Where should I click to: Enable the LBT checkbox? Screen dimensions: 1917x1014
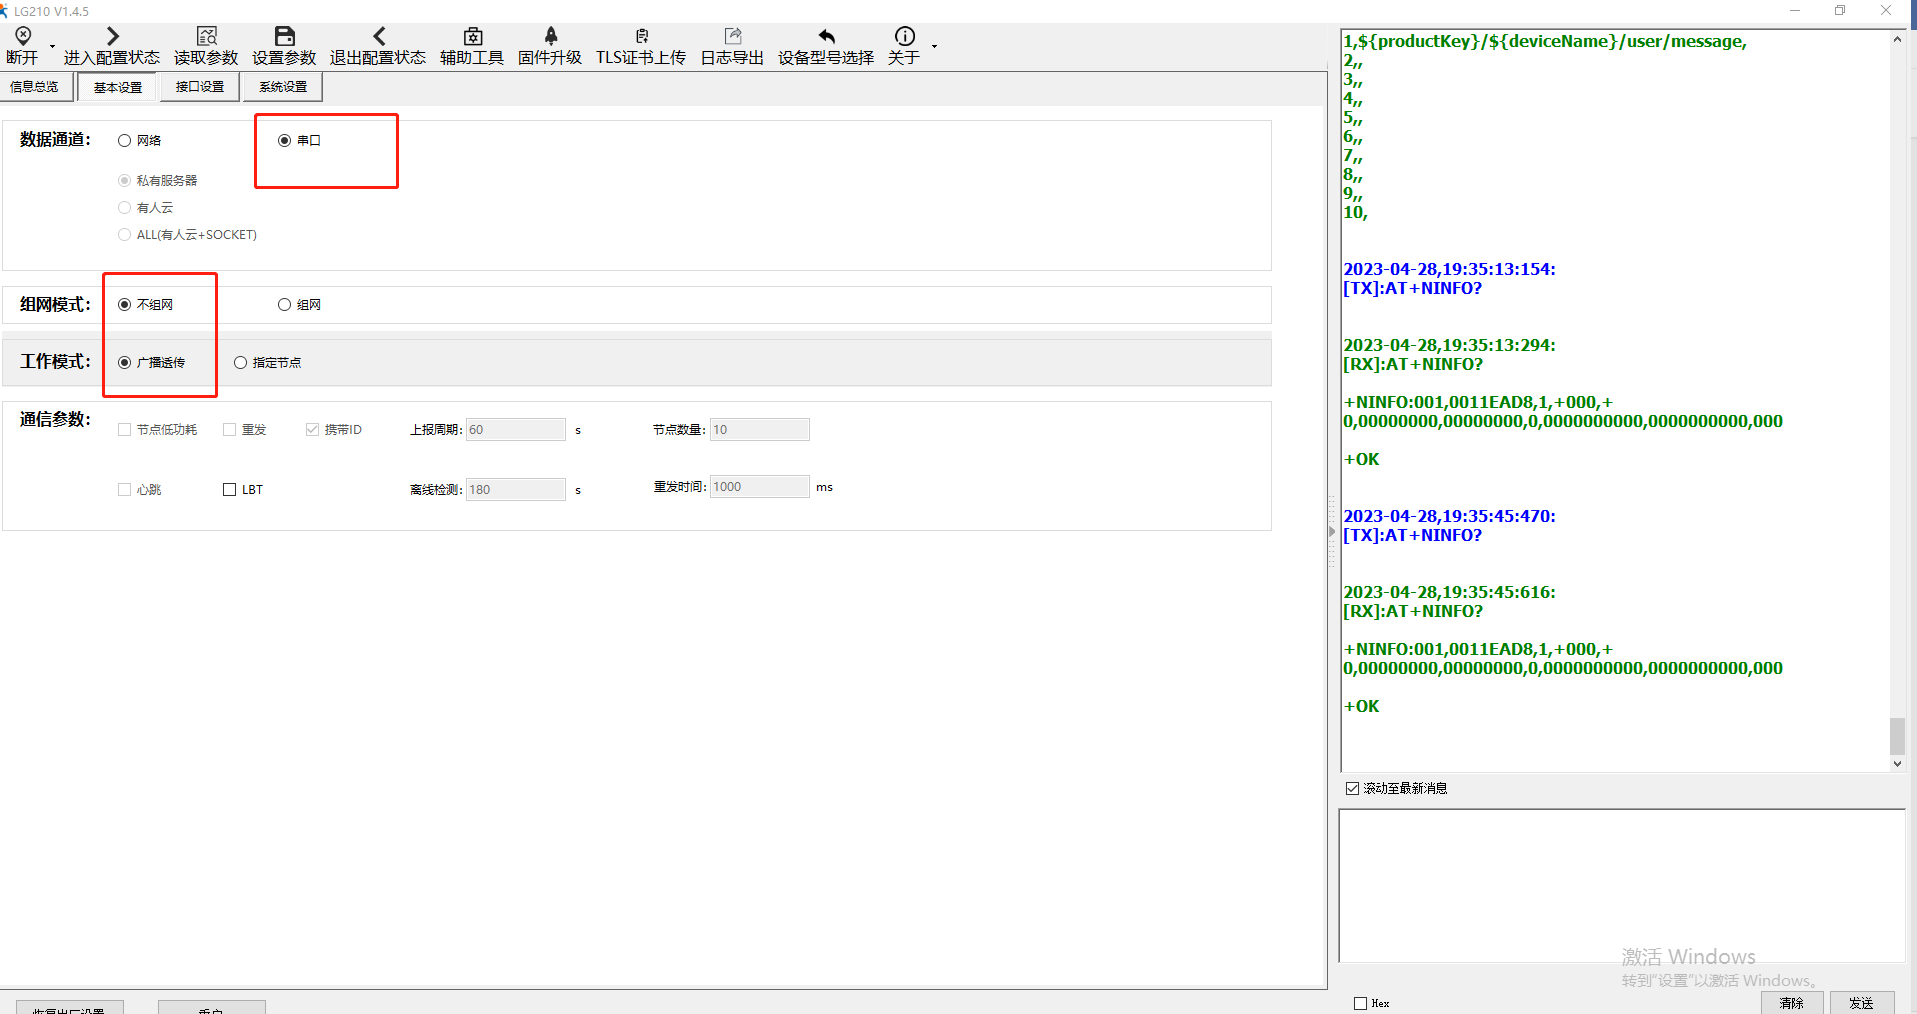click(x=230, y=490)
